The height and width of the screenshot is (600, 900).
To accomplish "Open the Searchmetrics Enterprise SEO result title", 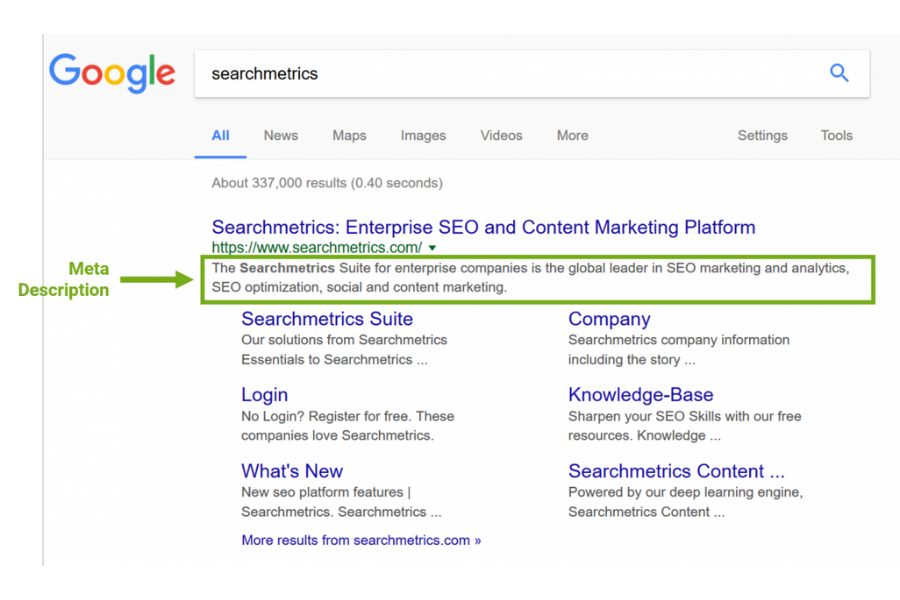I will click(x=483, y=227).
